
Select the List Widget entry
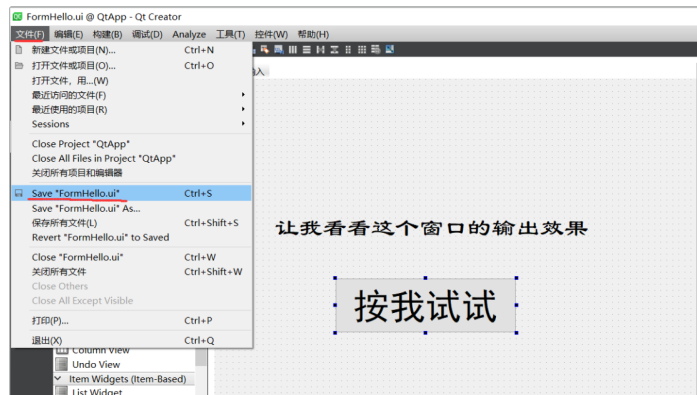97,391
